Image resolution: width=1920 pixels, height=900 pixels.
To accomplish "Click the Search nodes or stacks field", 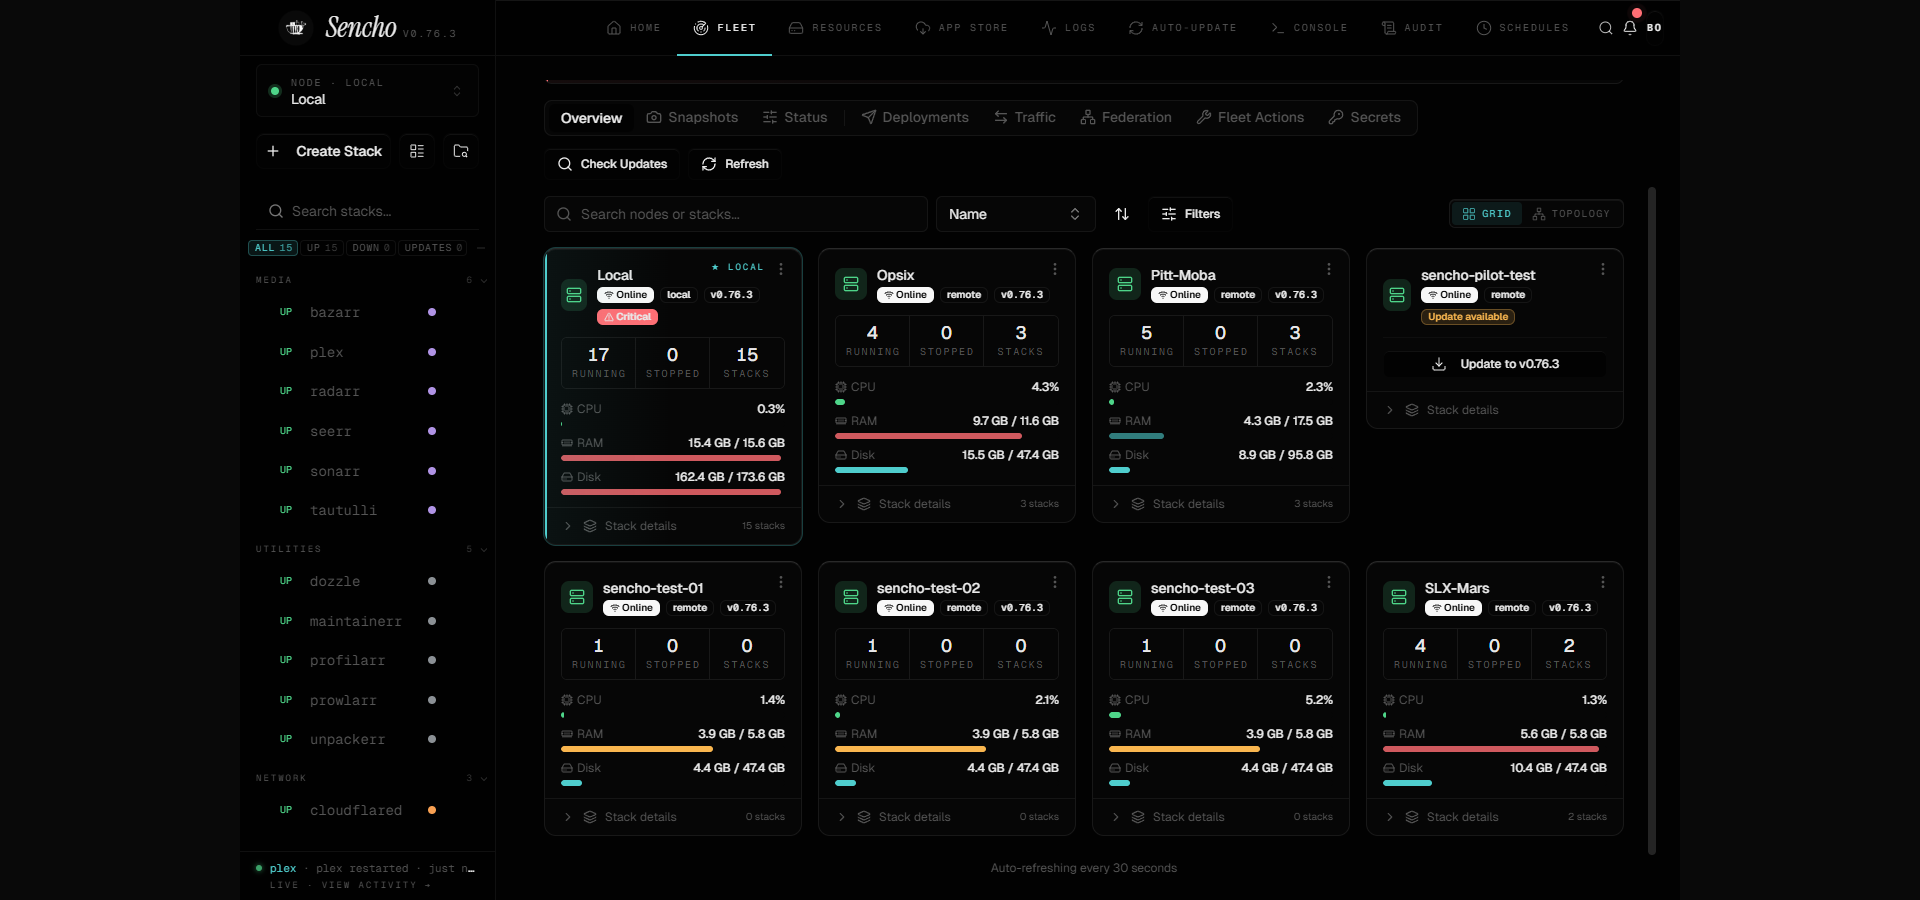I will tap(736, 214).
